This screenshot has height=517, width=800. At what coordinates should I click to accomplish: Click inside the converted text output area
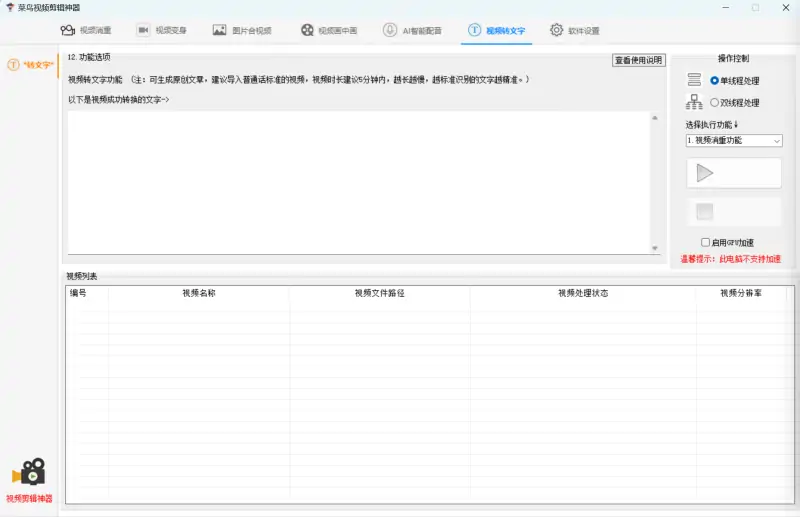pyautogui.click(x=358, y=180)
